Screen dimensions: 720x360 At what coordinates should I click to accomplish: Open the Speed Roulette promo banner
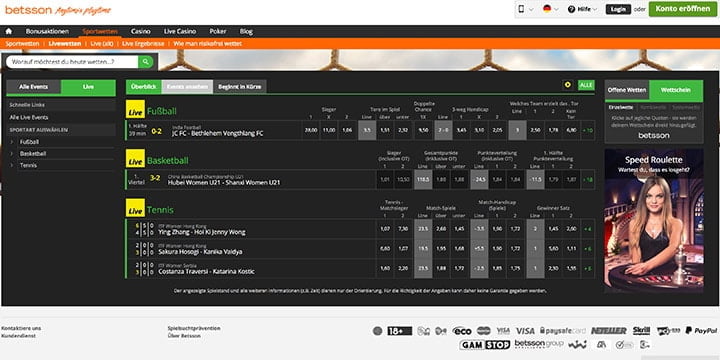coord(654,220)
